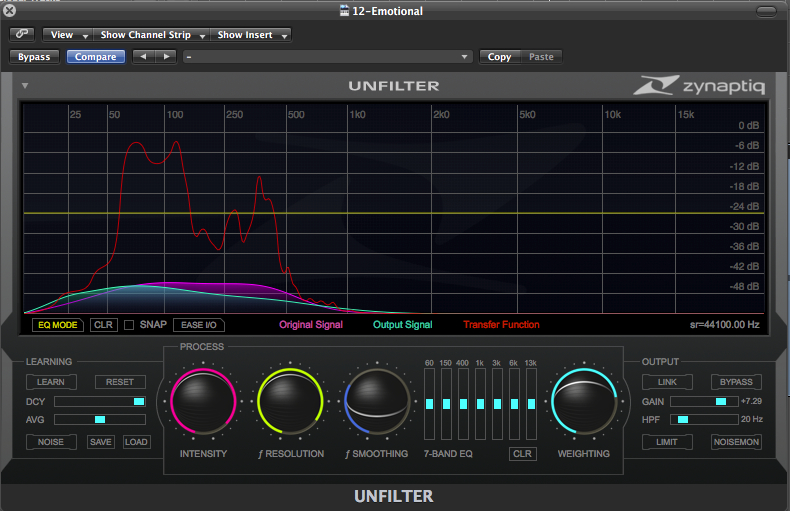The height and width of the screenshot is (511, 790).
Task: Adjust the 150 Hz EQ band fader
Action: pyautogui.click(x=446, y=404)
